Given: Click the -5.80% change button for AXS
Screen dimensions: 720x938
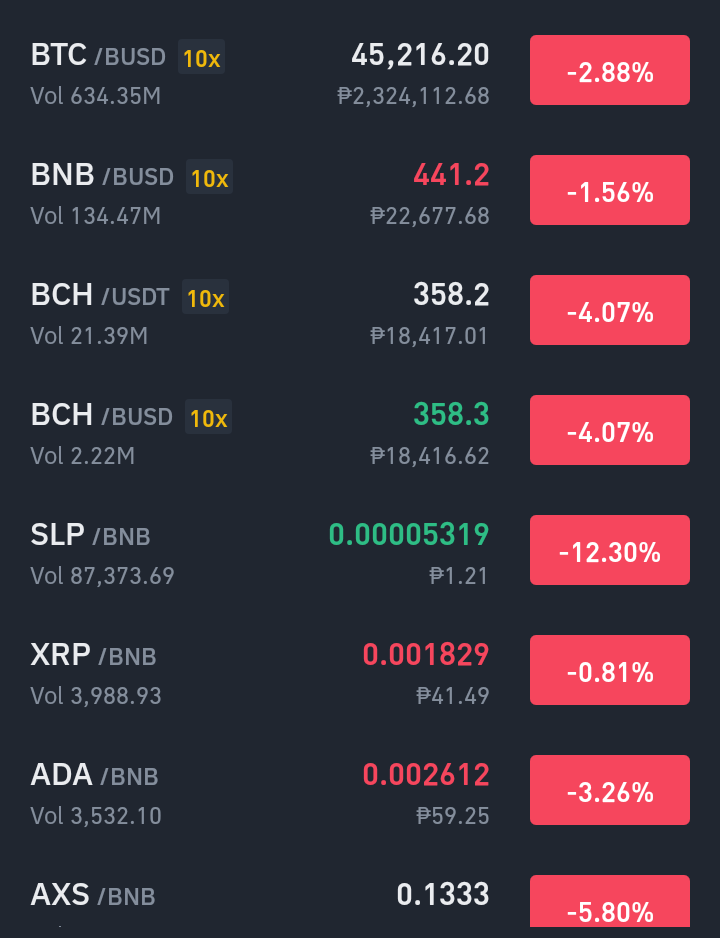Looking at the screenshot, I should 610,902.
